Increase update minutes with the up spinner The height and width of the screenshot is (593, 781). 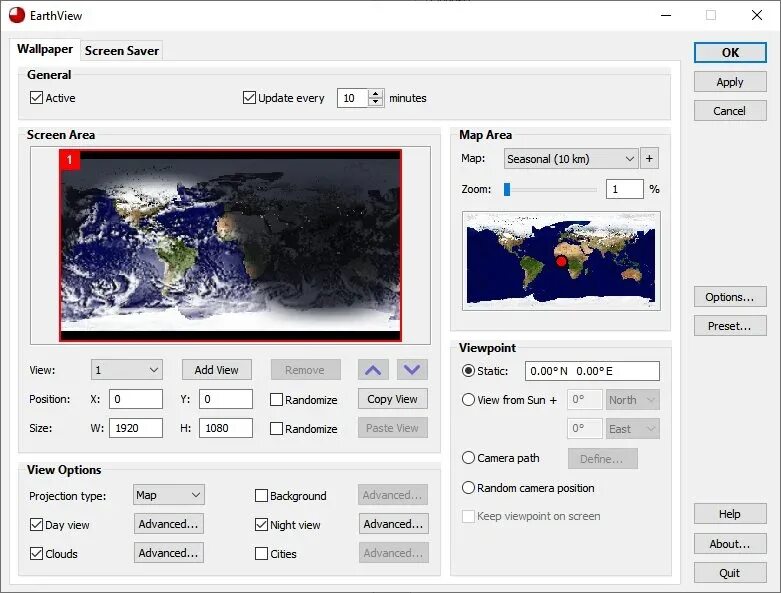(x=376, y=94)
